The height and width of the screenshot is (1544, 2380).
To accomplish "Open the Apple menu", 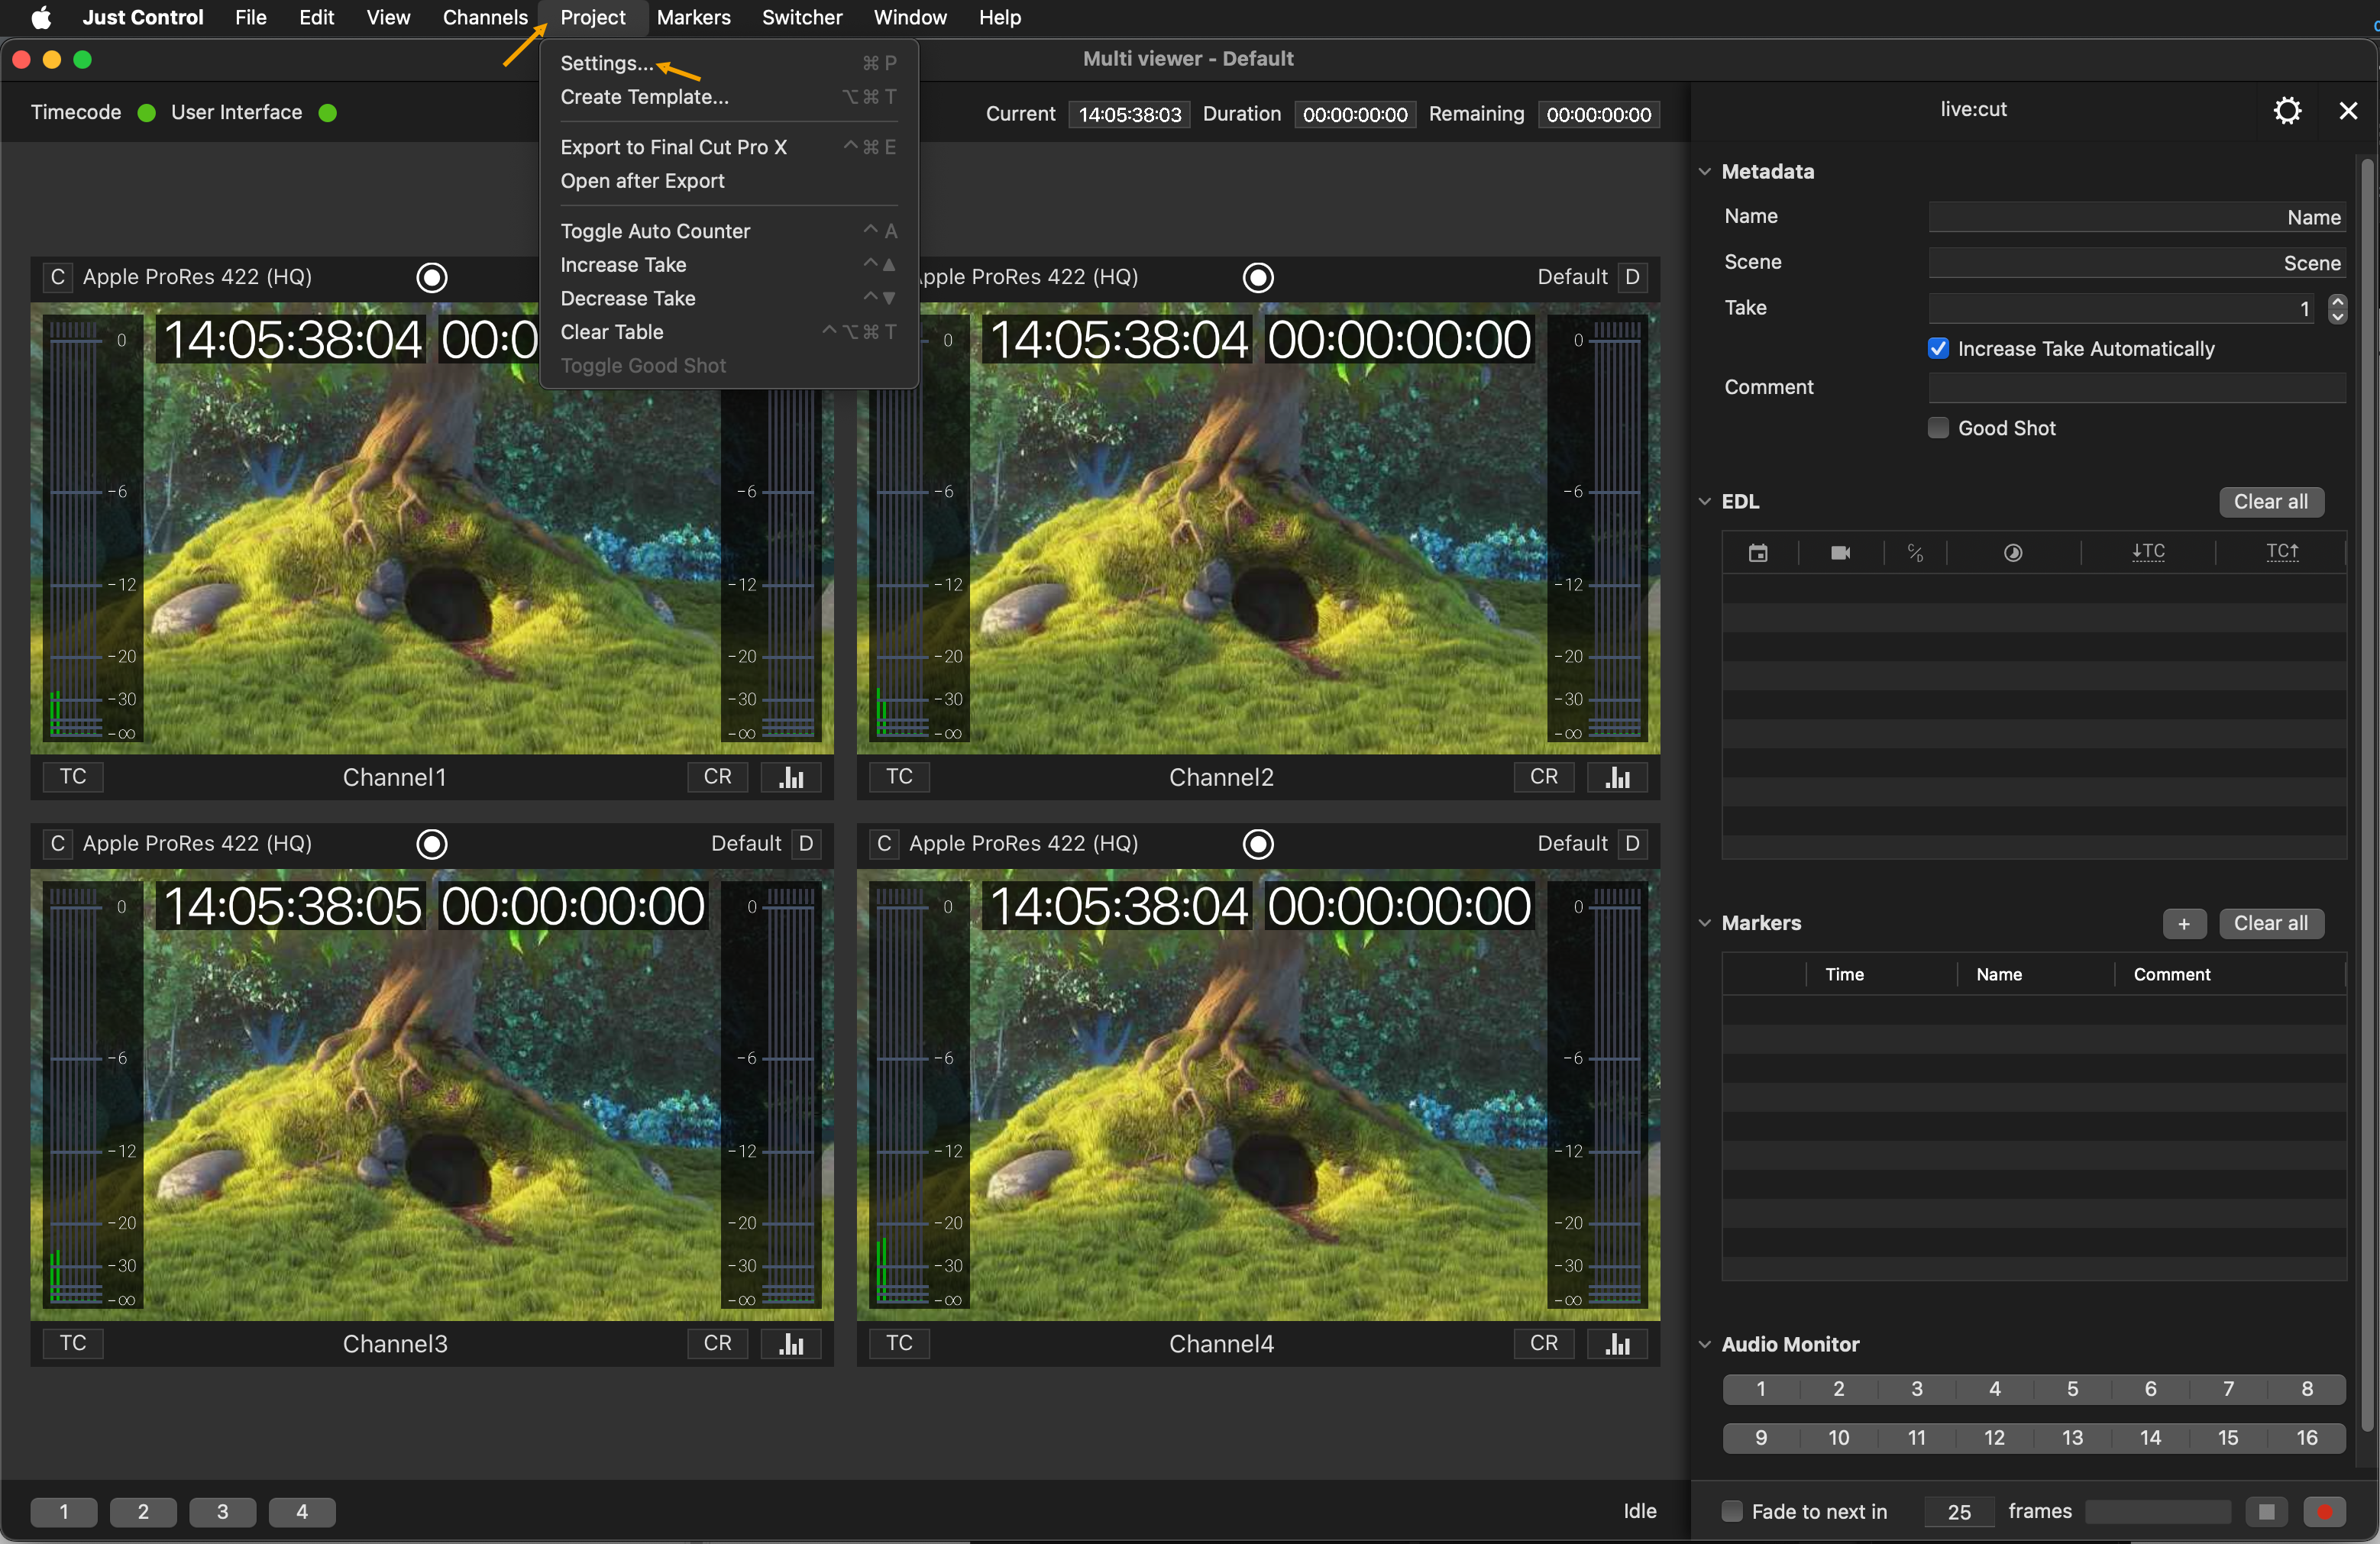I will point(41,17).
